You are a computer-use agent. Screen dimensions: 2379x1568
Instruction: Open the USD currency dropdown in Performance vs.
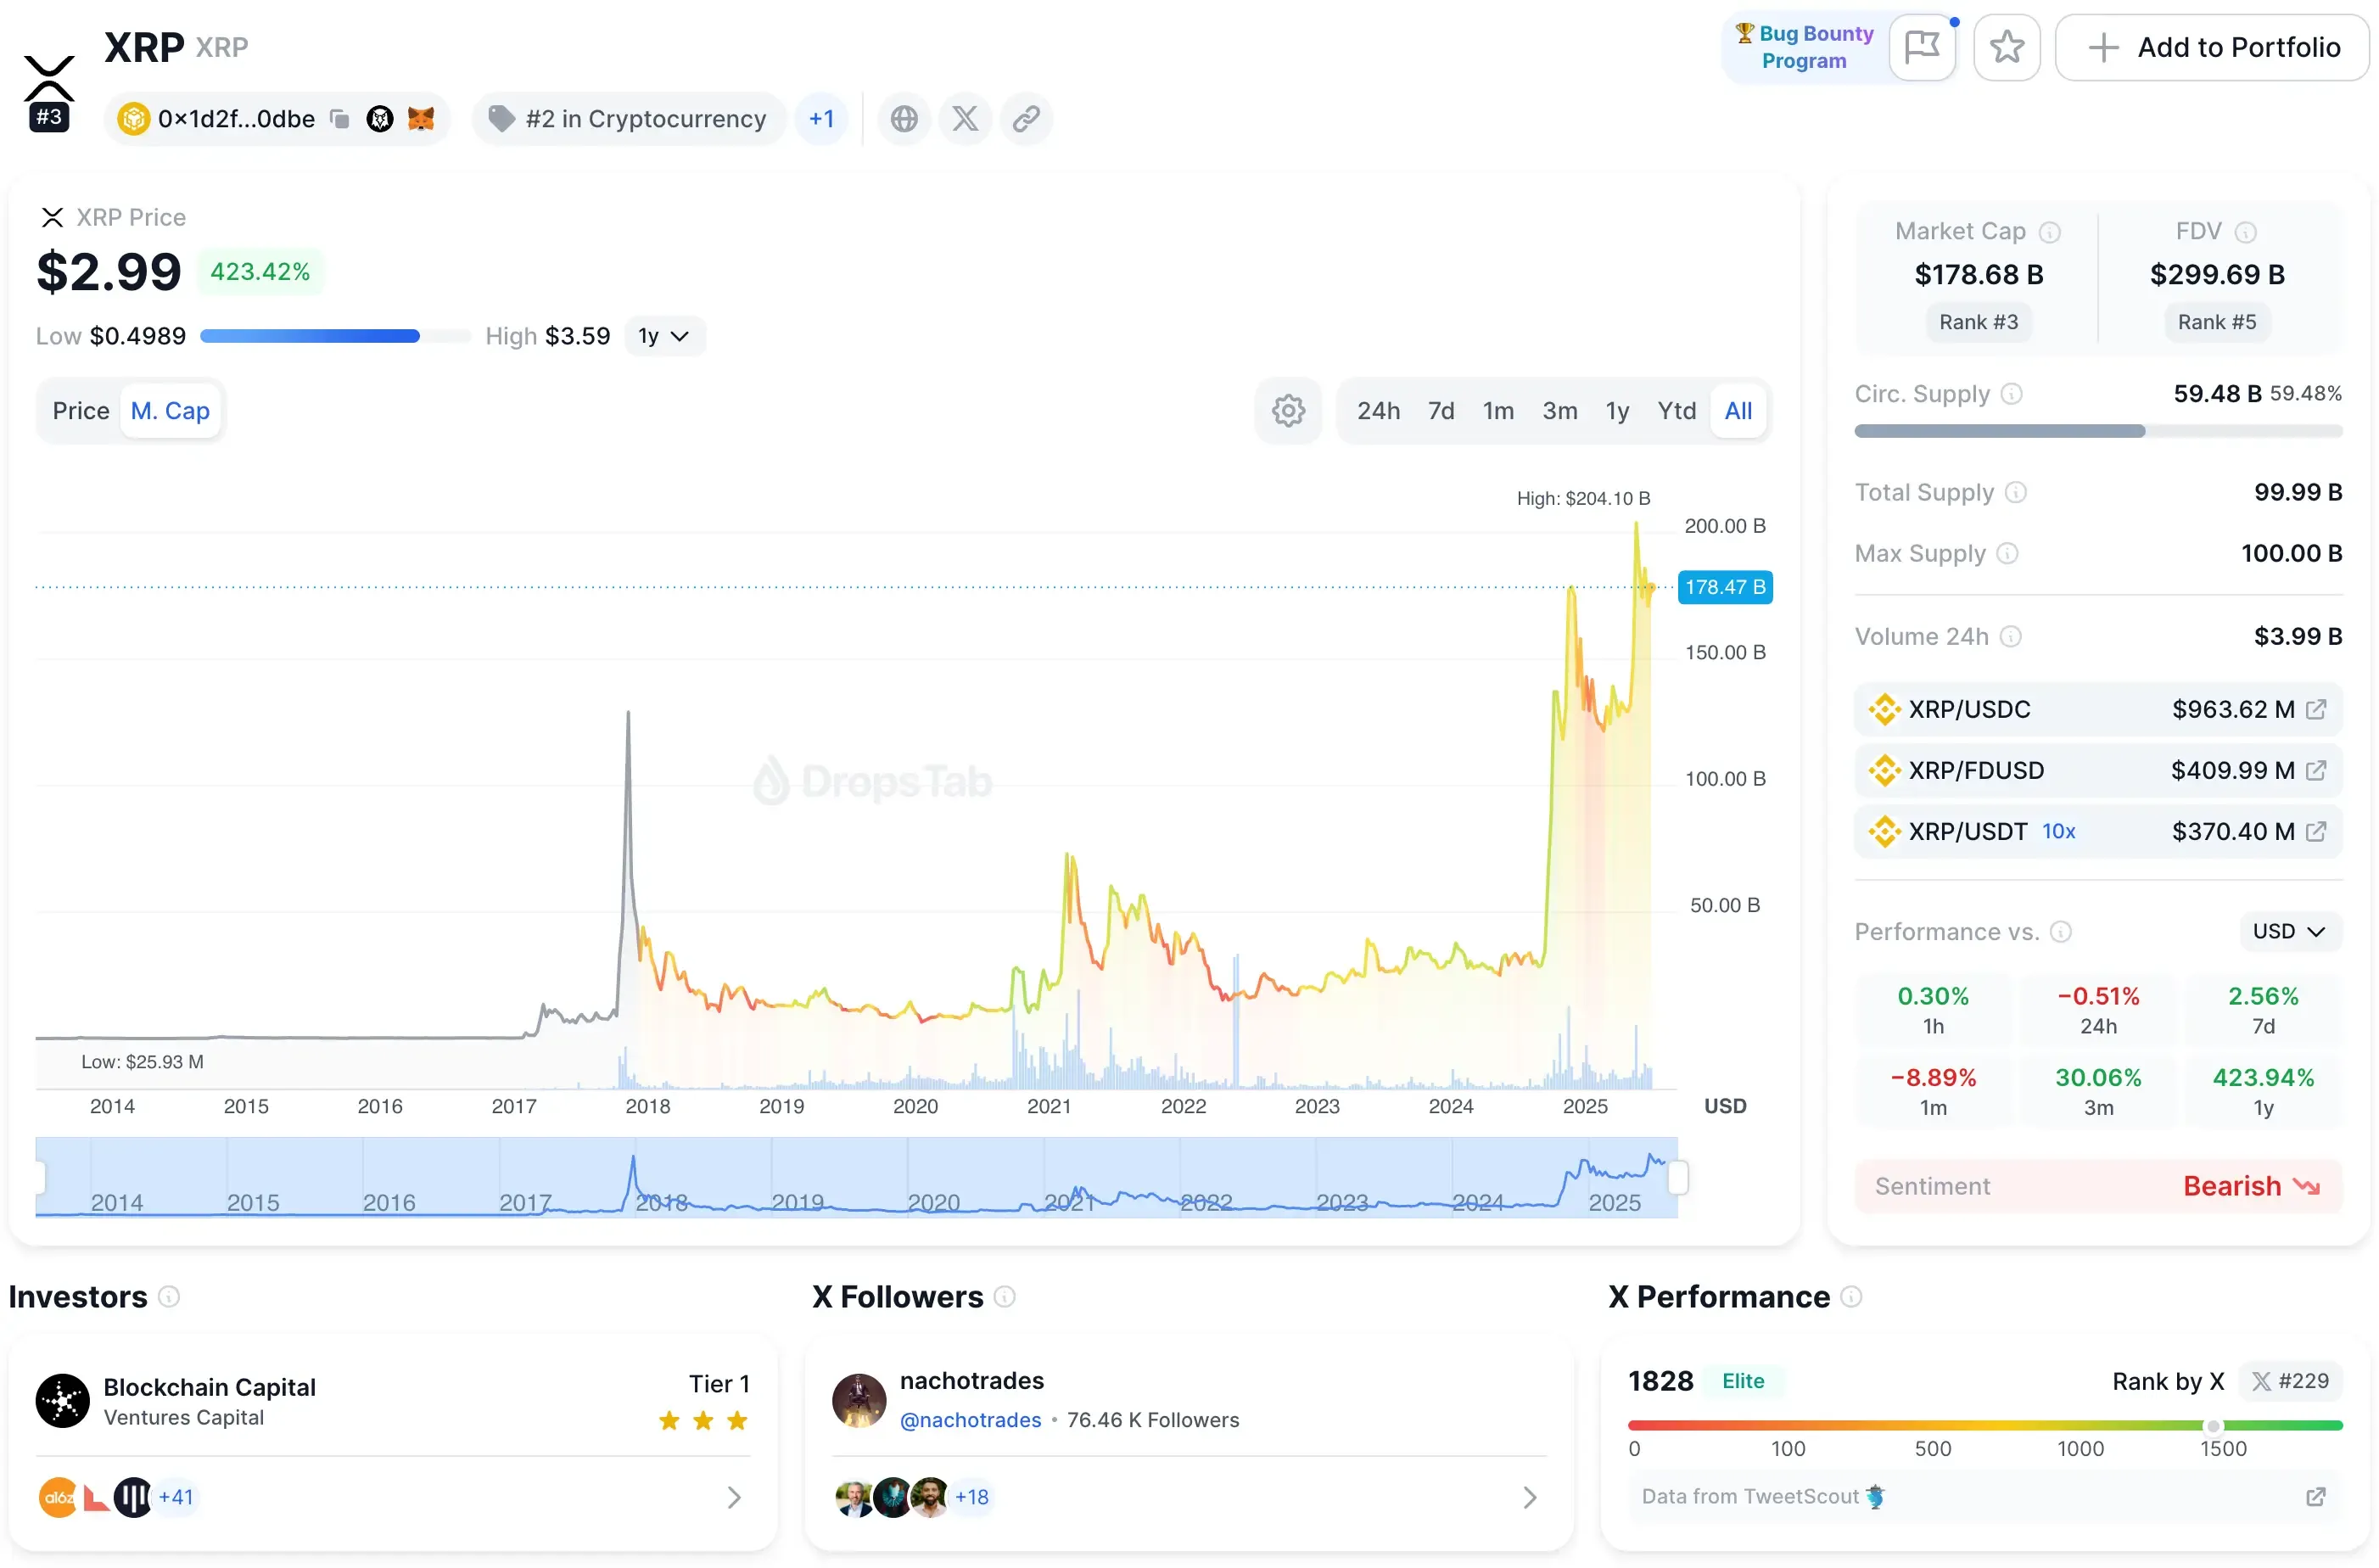(x=2289, y=931)
